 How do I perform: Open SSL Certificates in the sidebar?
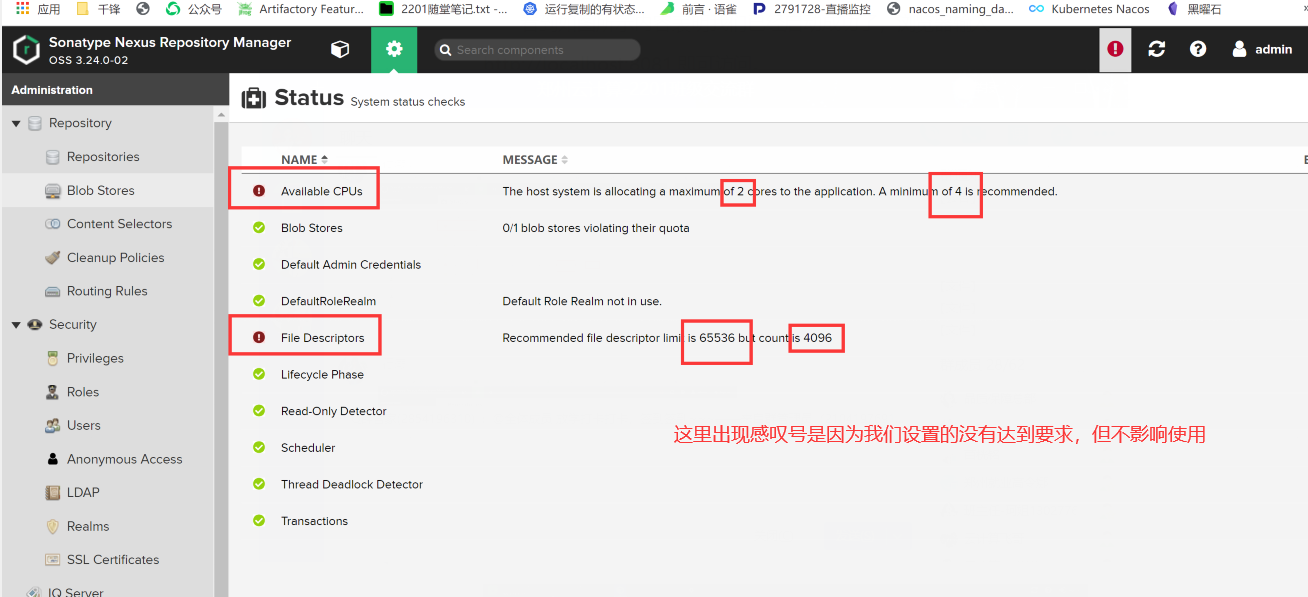pyautogui.click(x=113, y=560)
